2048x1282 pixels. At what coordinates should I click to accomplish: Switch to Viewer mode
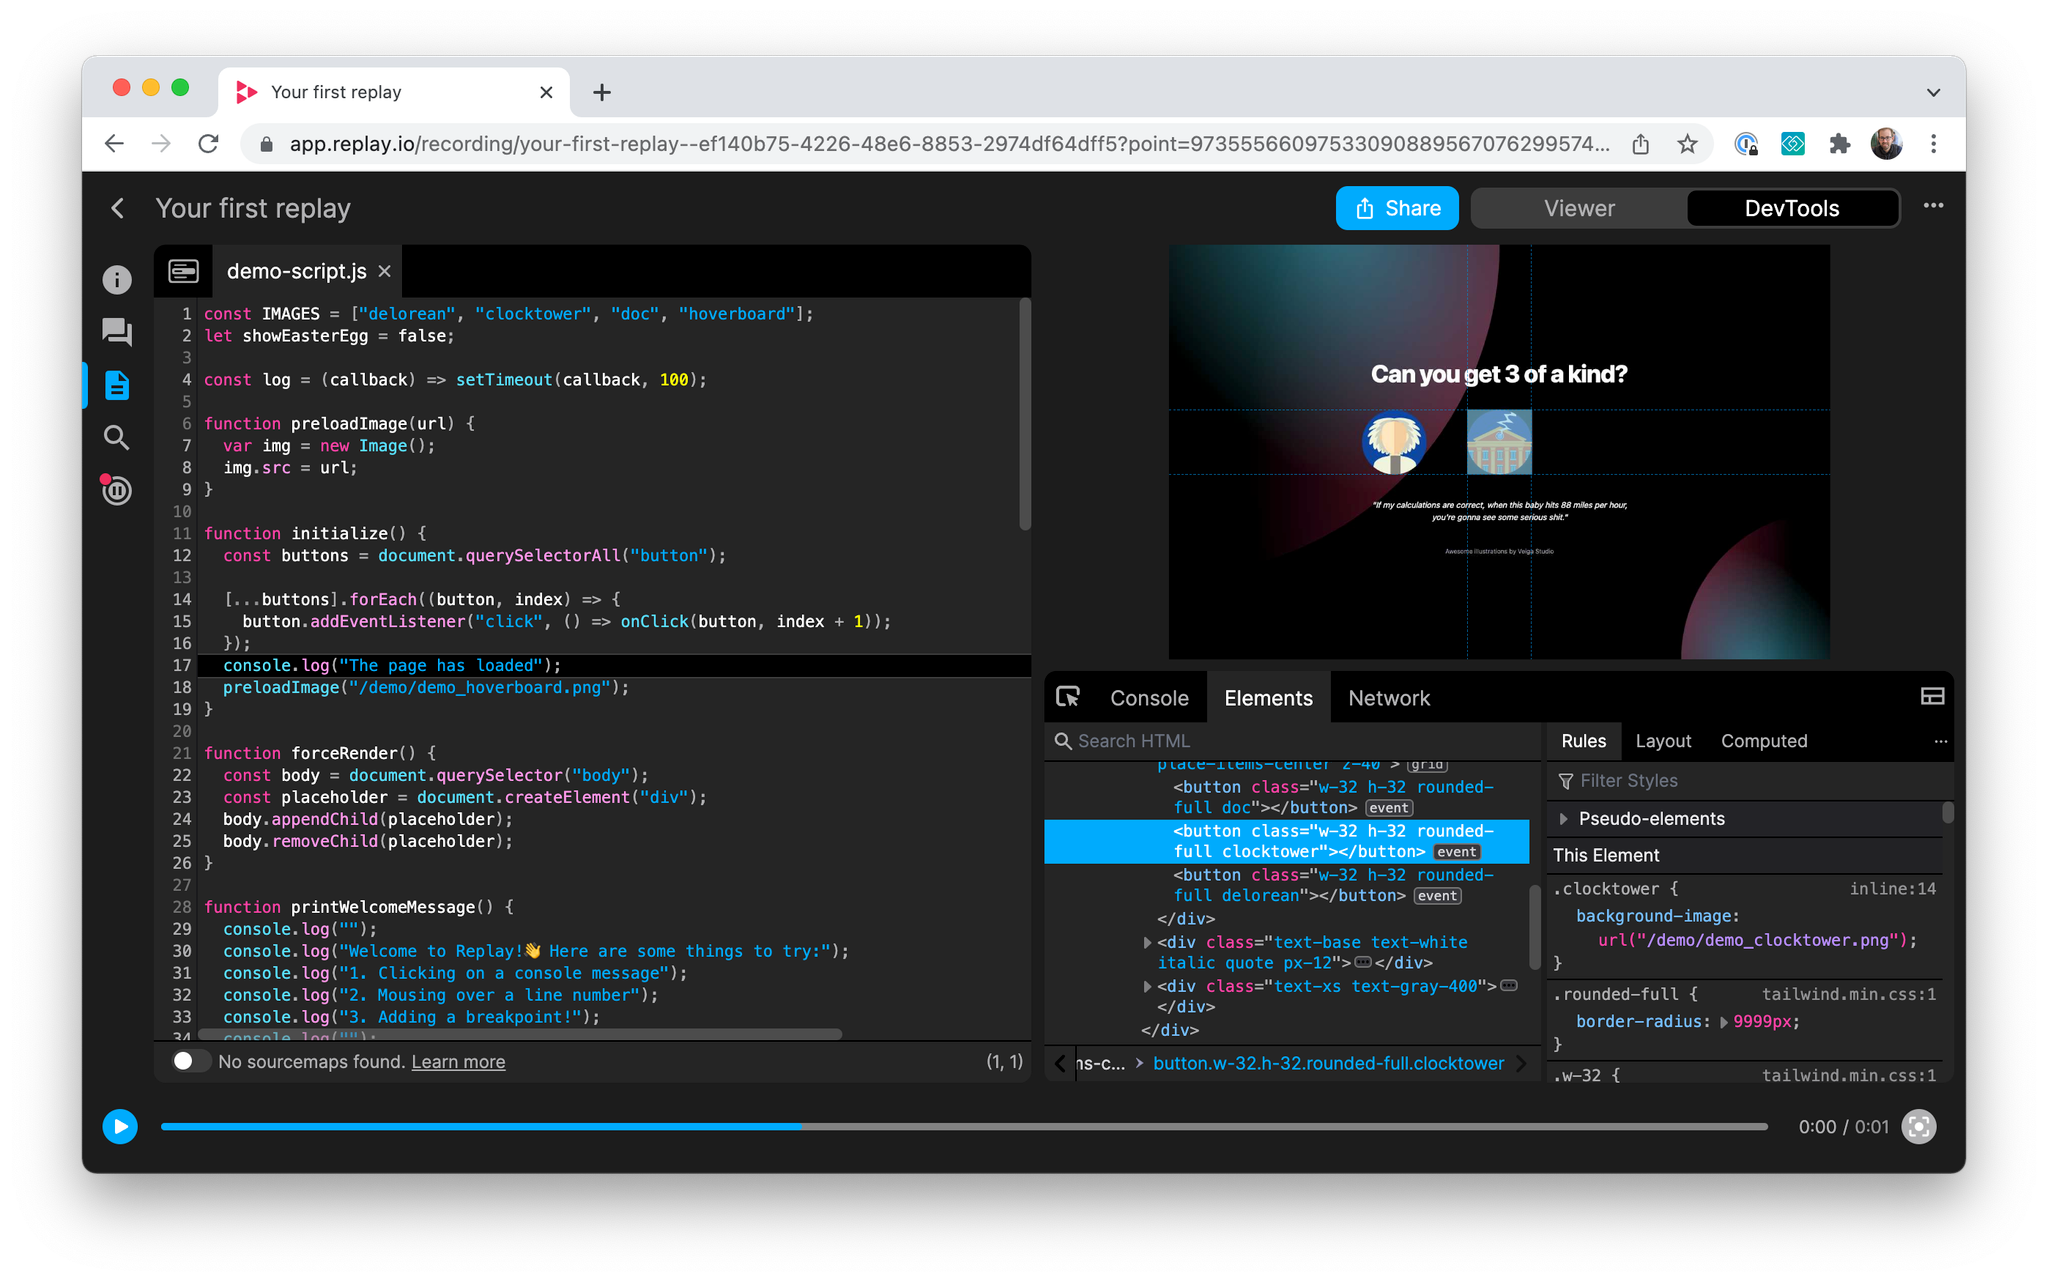(x=1578, y=208)
